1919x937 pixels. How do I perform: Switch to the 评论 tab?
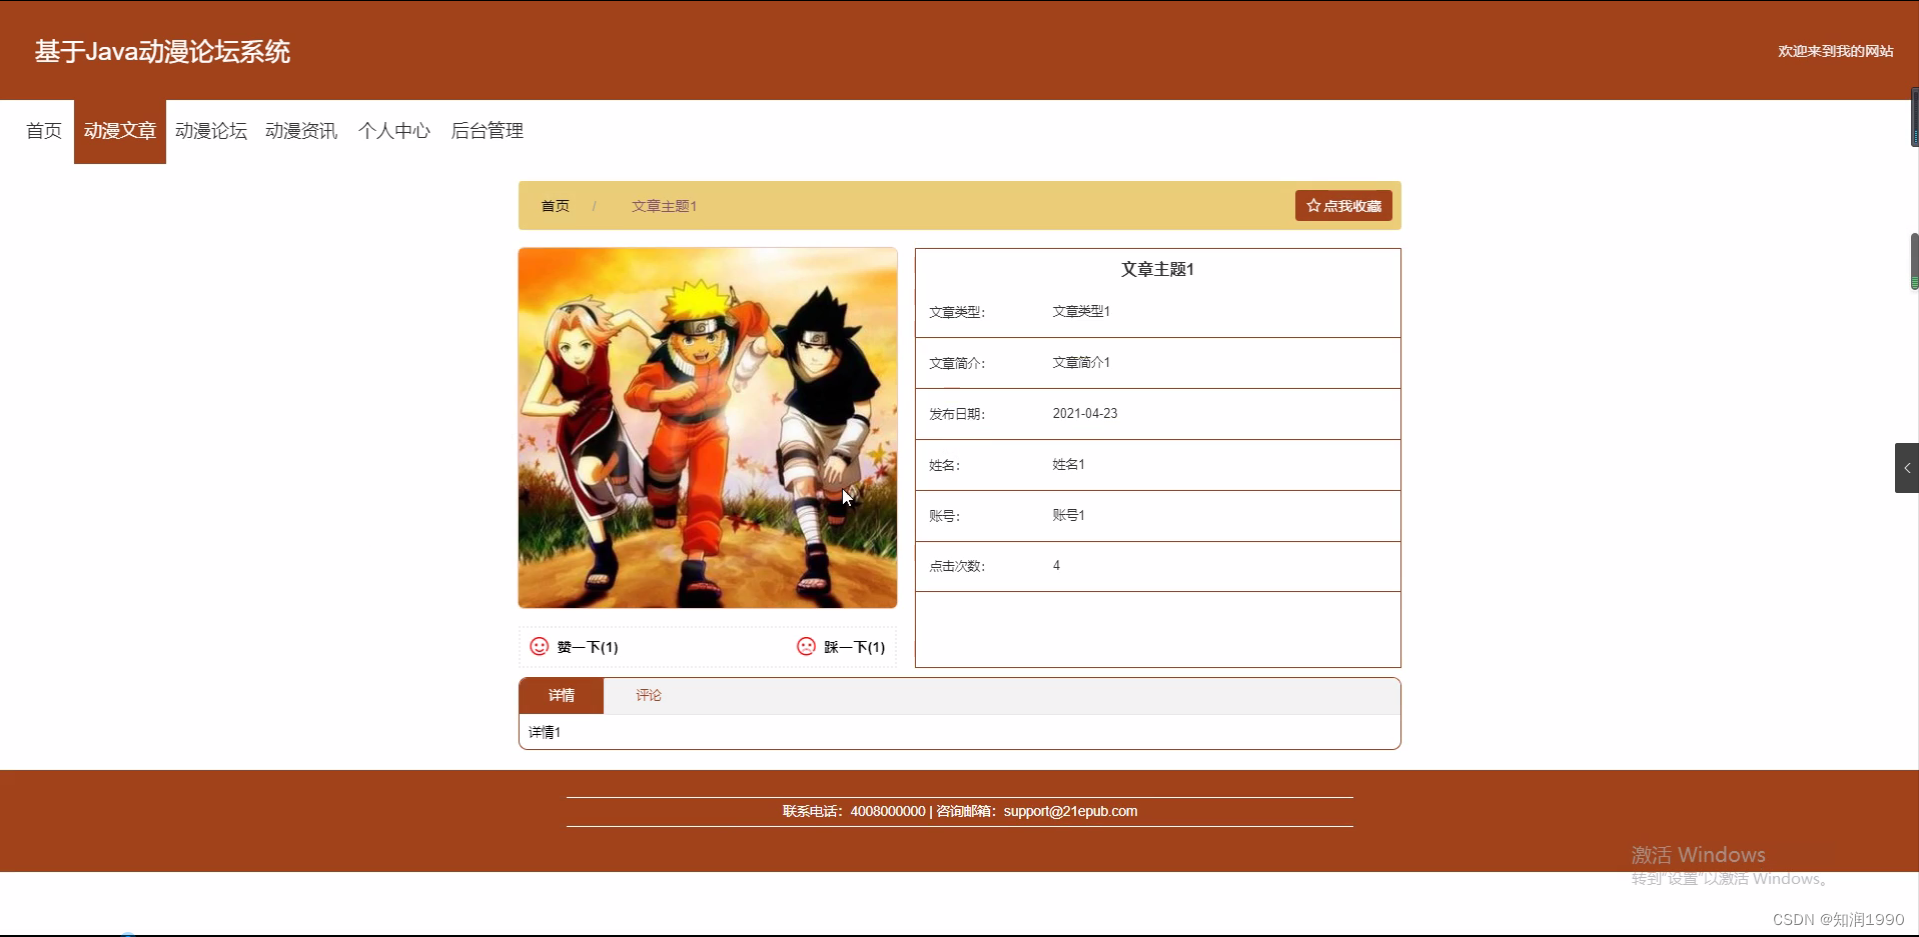coord(647,695)
